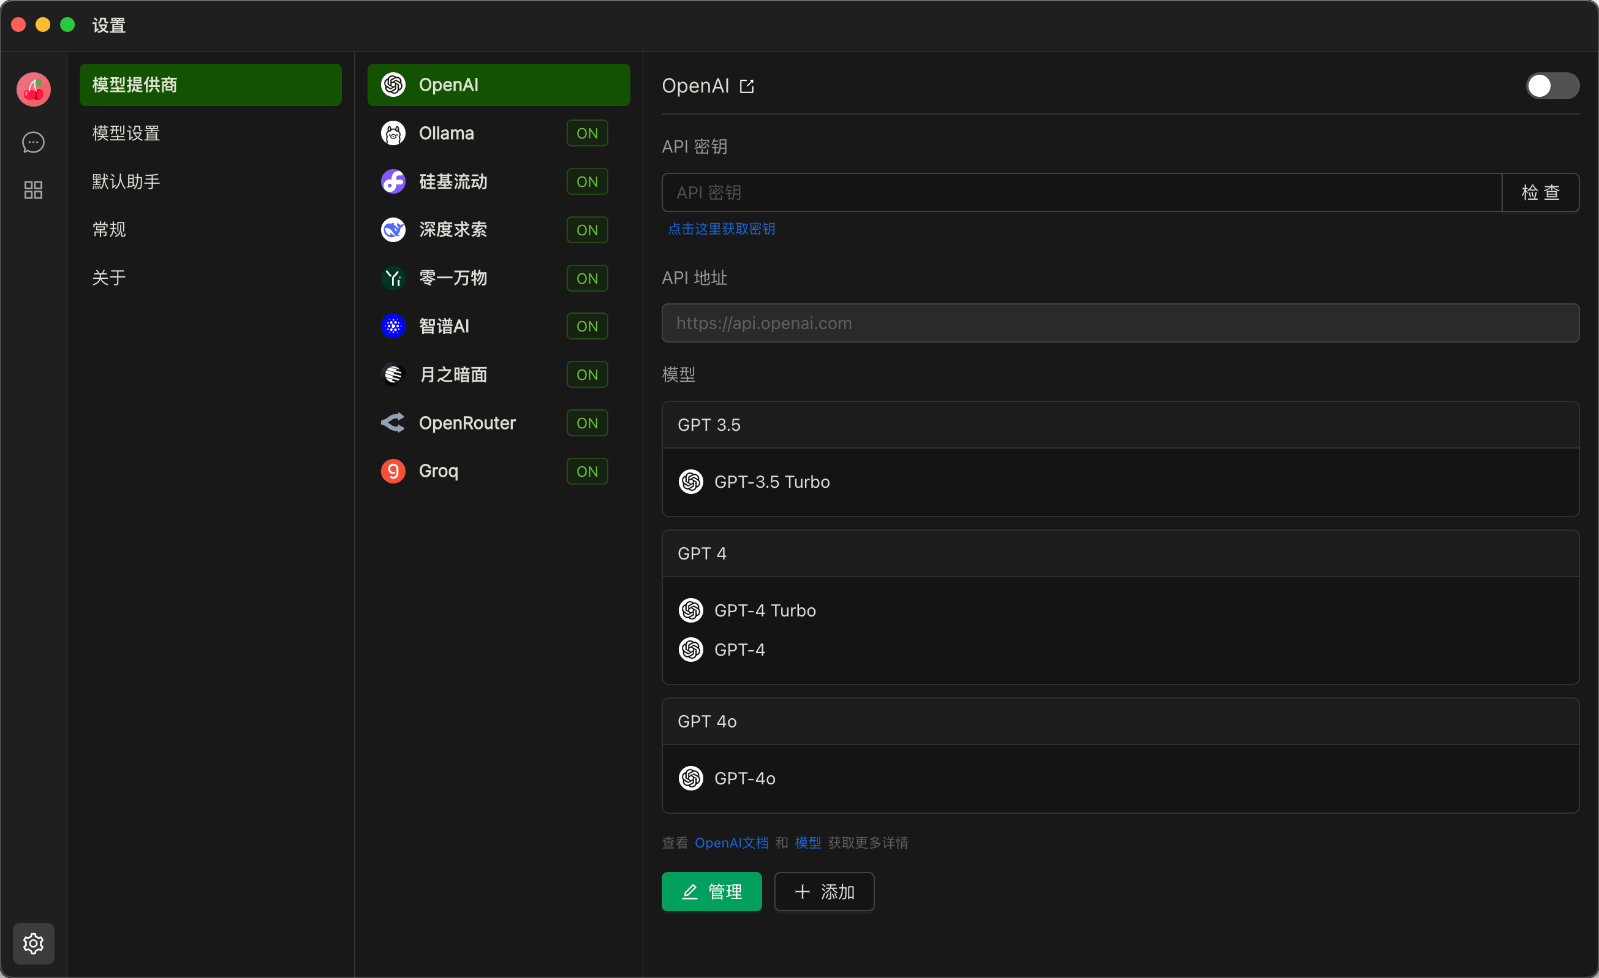The image size is (1599, 978).
Task: Open 关于 settings section
Action: [x=211, y=277]
